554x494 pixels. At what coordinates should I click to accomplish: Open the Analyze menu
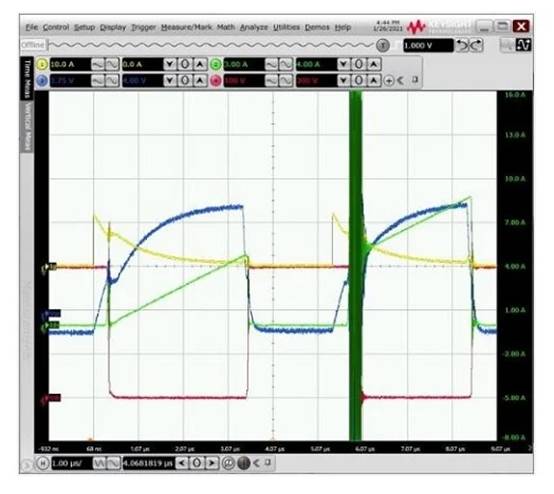pos(254,27)
